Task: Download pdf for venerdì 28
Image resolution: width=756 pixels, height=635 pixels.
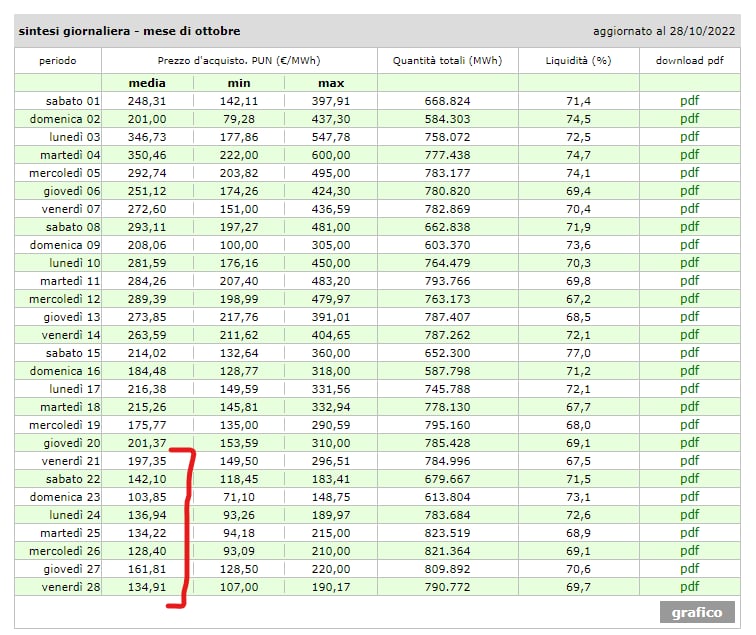Action: click(x=689, y=587)
